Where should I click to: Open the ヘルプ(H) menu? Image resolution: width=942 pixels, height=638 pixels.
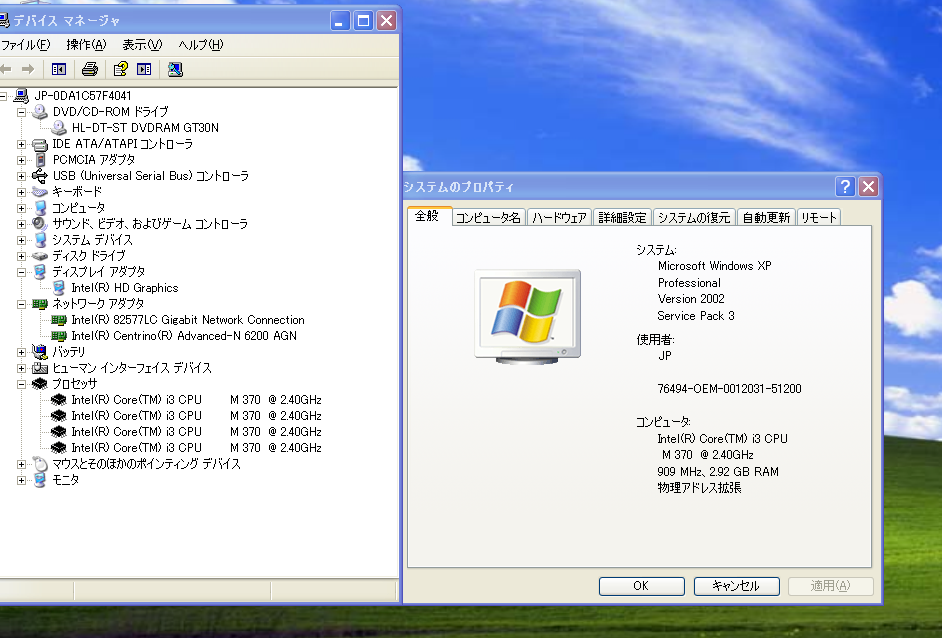pos(201,45)
